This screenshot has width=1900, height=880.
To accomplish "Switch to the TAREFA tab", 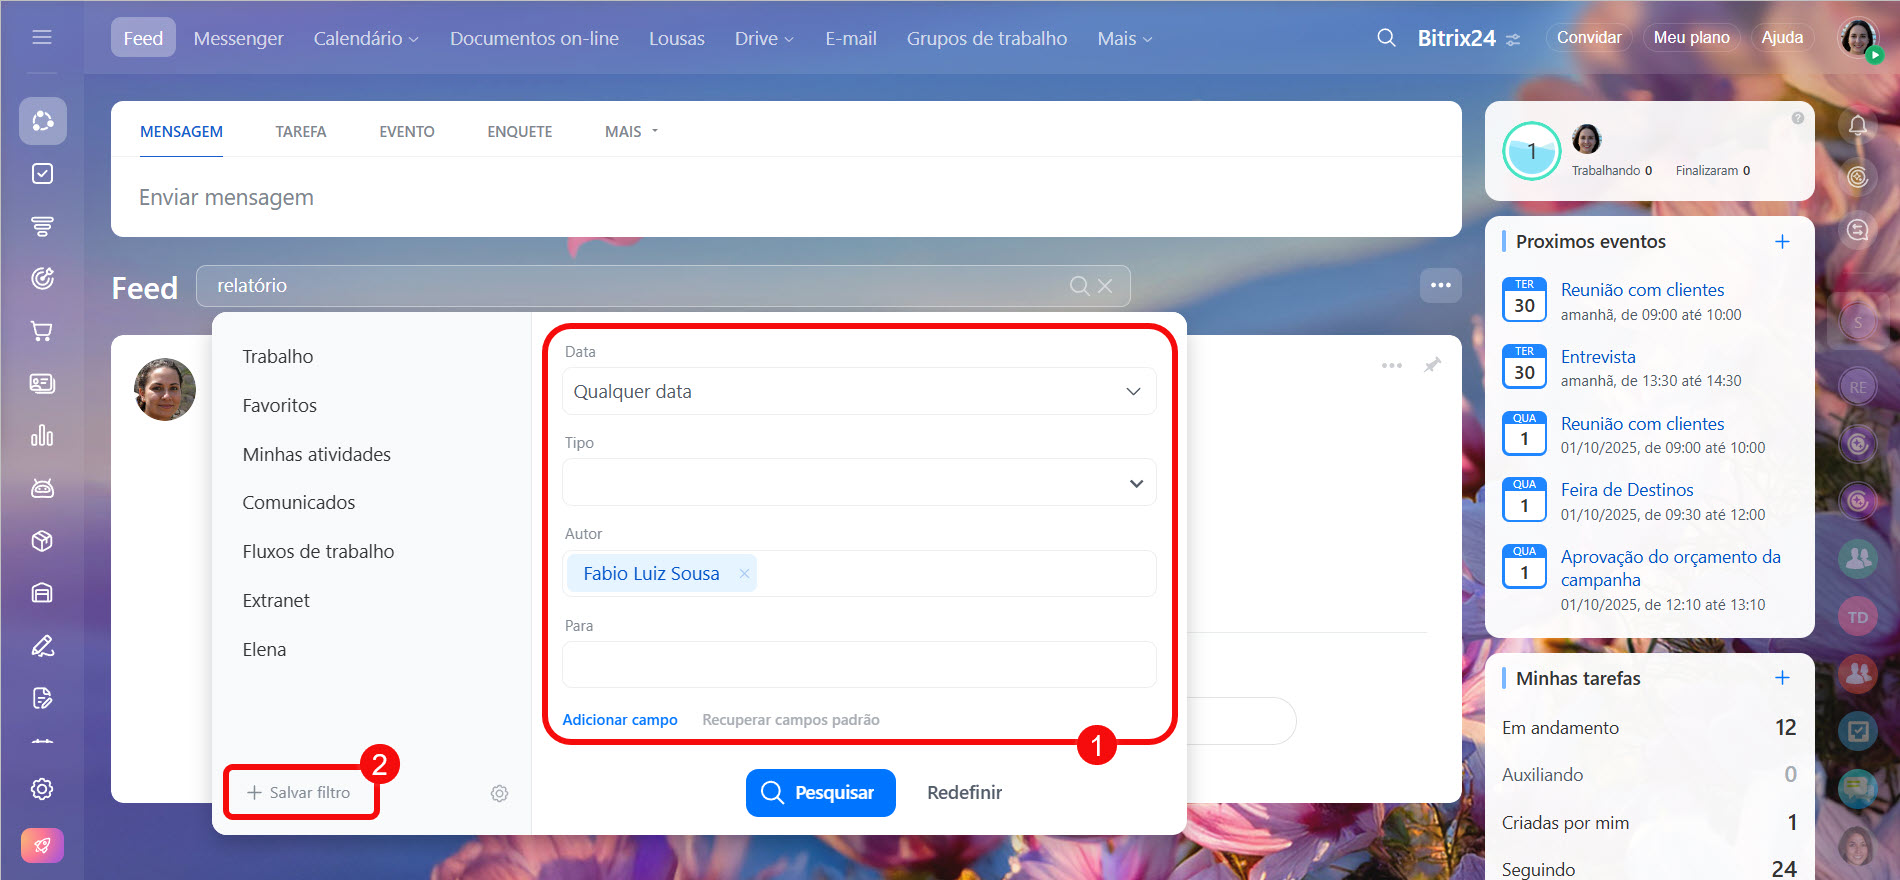I will tap(301, 132).
